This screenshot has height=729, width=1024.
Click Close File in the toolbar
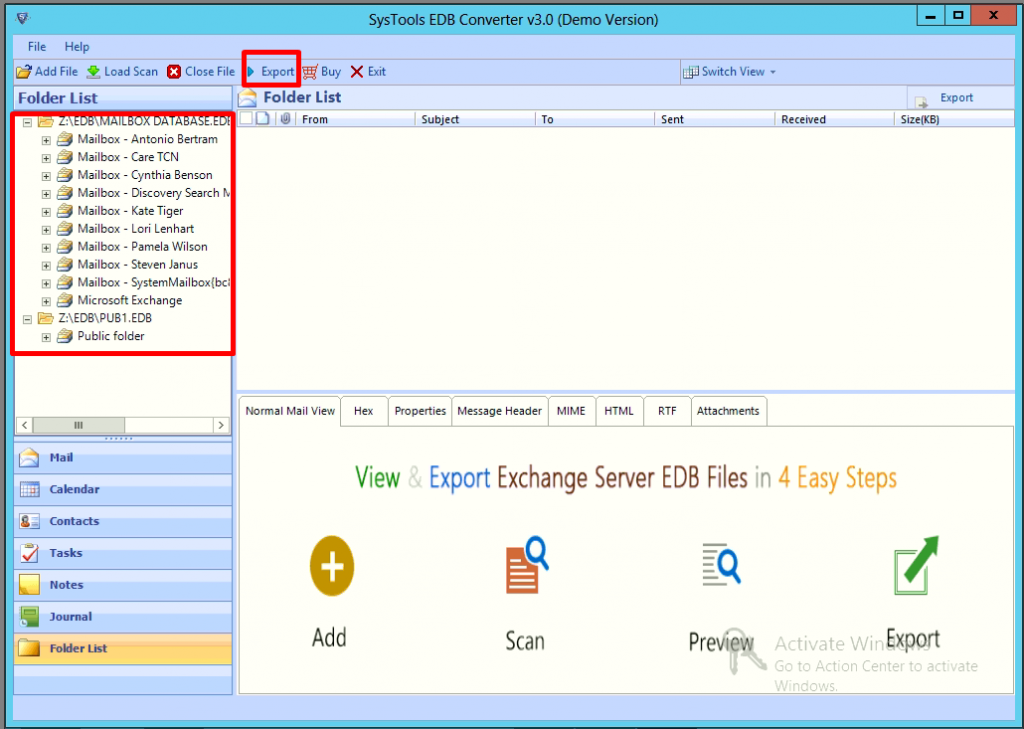click(201, 72)
